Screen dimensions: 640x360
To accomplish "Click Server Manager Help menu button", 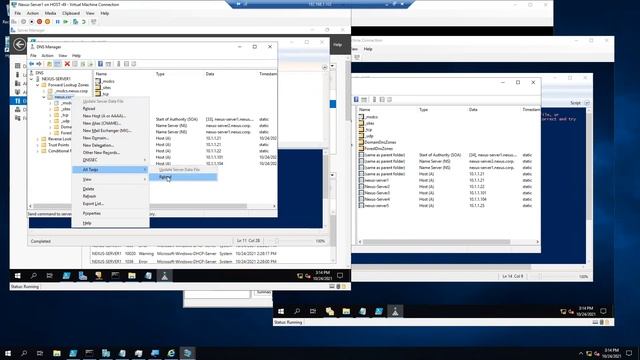I will [337, 44].
